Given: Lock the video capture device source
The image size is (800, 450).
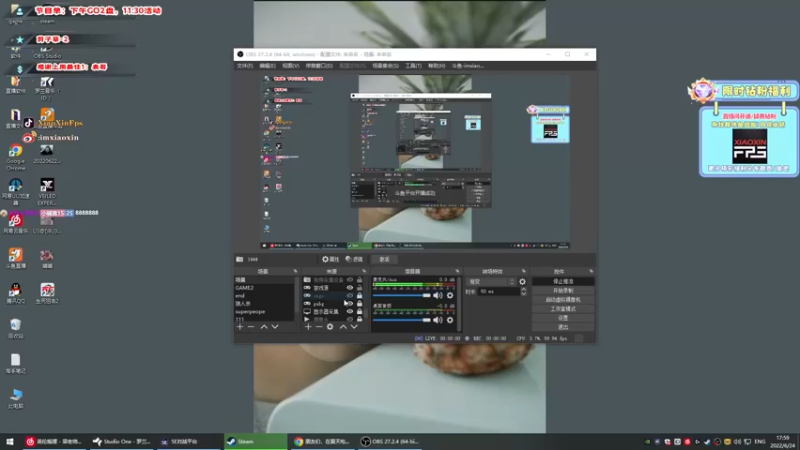Looking at the screenshot, I should pyautogui.click(x=360, y=280).
